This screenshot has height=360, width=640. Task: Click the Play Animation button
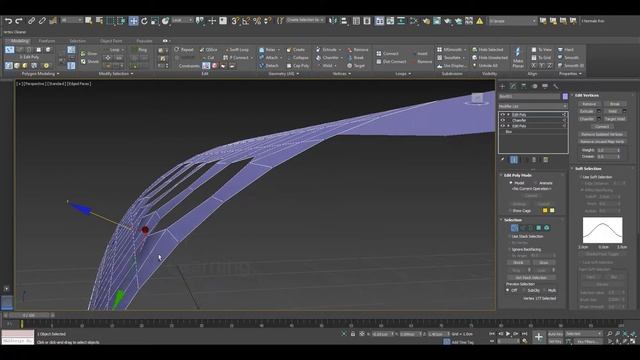click(x=508, y=334)
